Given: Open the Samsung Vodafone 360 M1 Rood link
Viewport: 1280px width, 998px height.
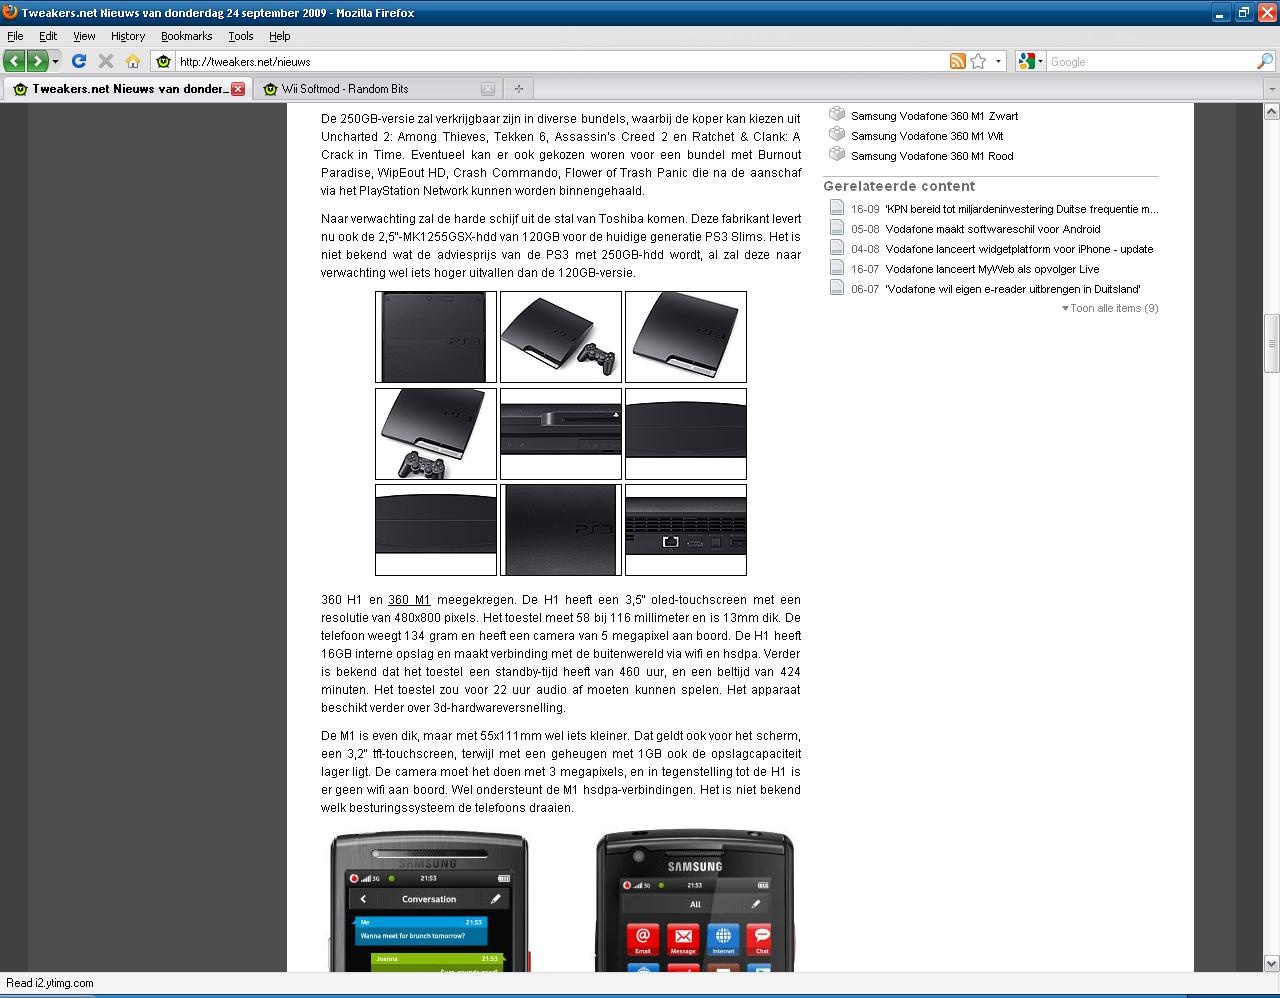Looking at the screenshot, I should pyautogui.click(x=932, y=156).
